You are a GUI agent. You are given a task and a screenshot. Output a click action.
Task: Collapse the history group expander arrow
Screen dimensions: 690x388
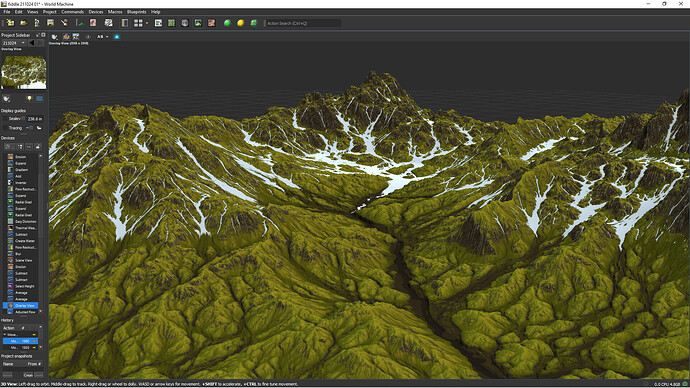coord(5,334)
